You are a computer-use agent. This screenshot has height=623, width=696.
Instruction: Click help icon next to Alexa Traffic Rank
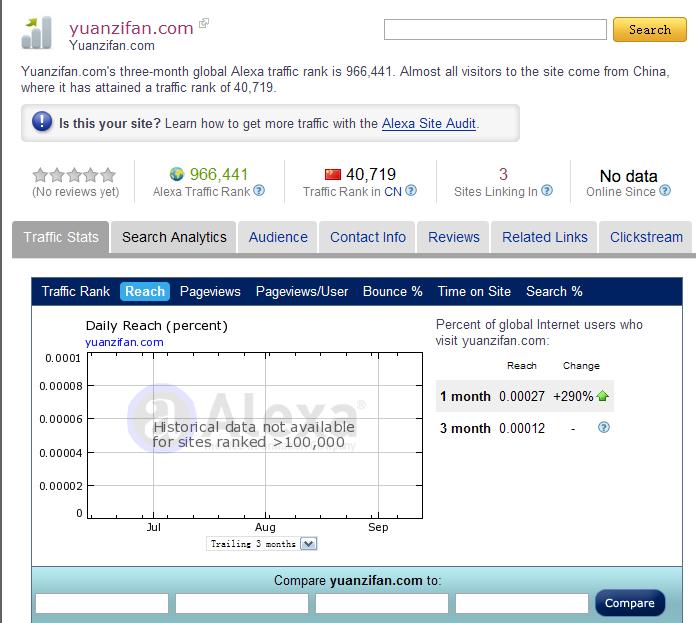[259, 191]
